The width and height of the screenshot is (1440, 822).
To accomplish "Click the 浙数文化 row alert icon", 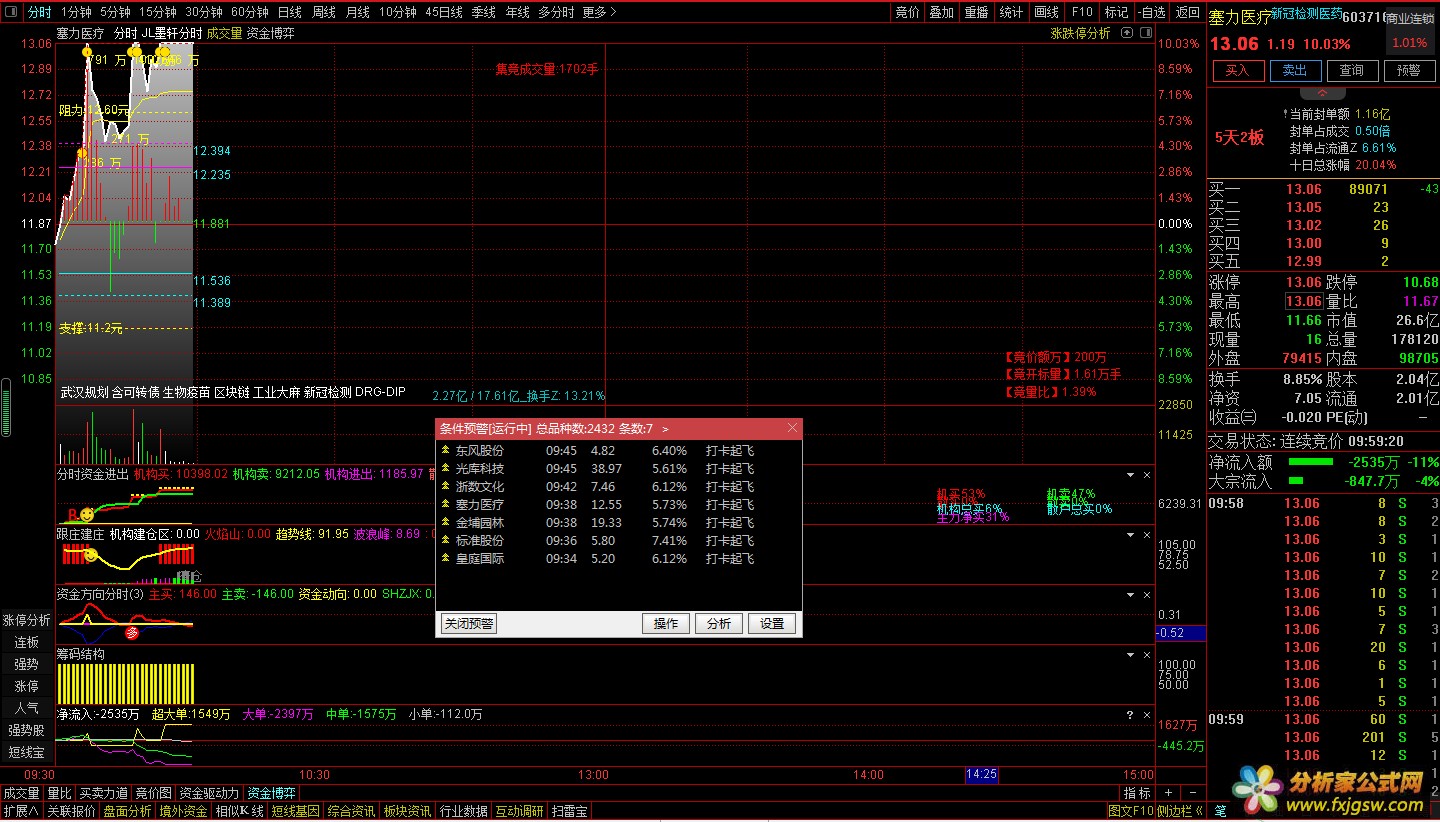I will point(445,487).
